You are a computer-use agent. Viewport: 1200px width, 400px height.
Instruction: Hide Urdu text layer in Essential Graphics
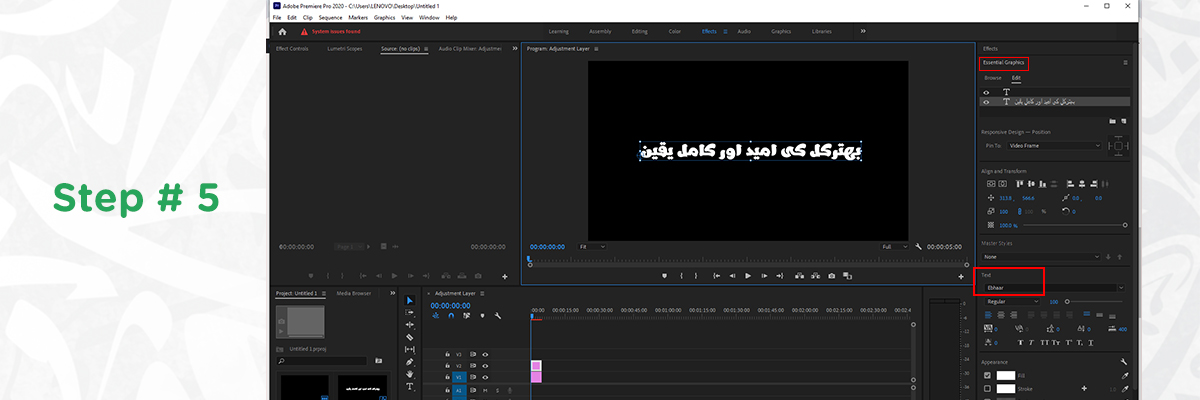(986, 102)
